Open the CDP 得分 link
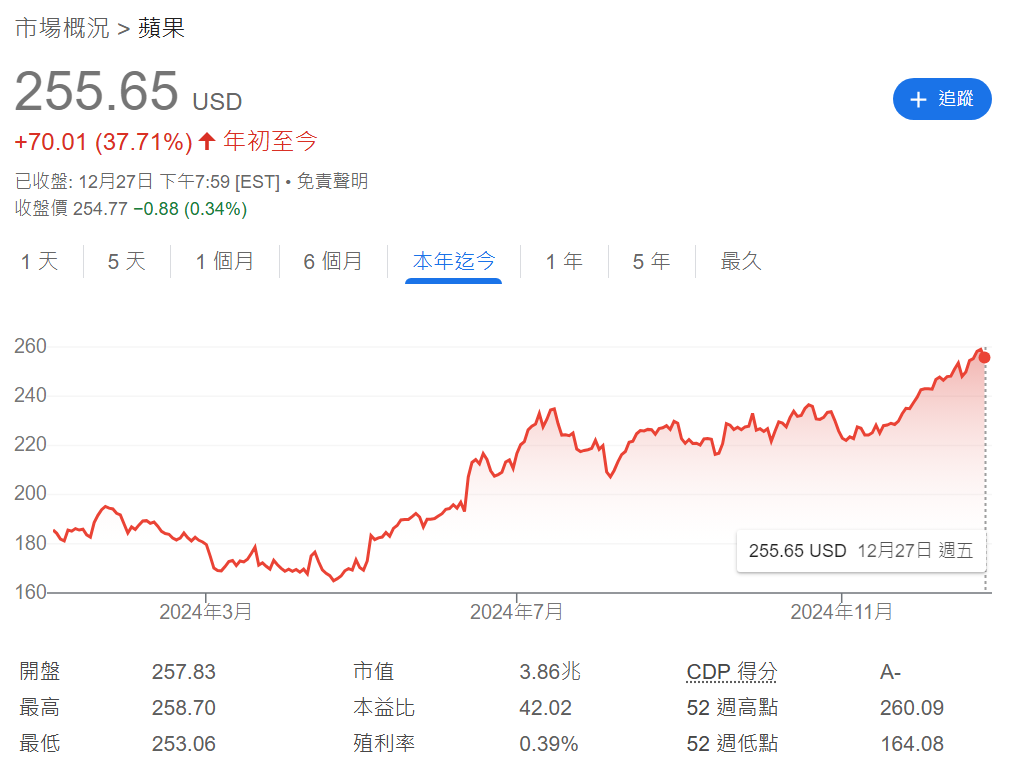 pyautogui.click(x=731, y=671)
